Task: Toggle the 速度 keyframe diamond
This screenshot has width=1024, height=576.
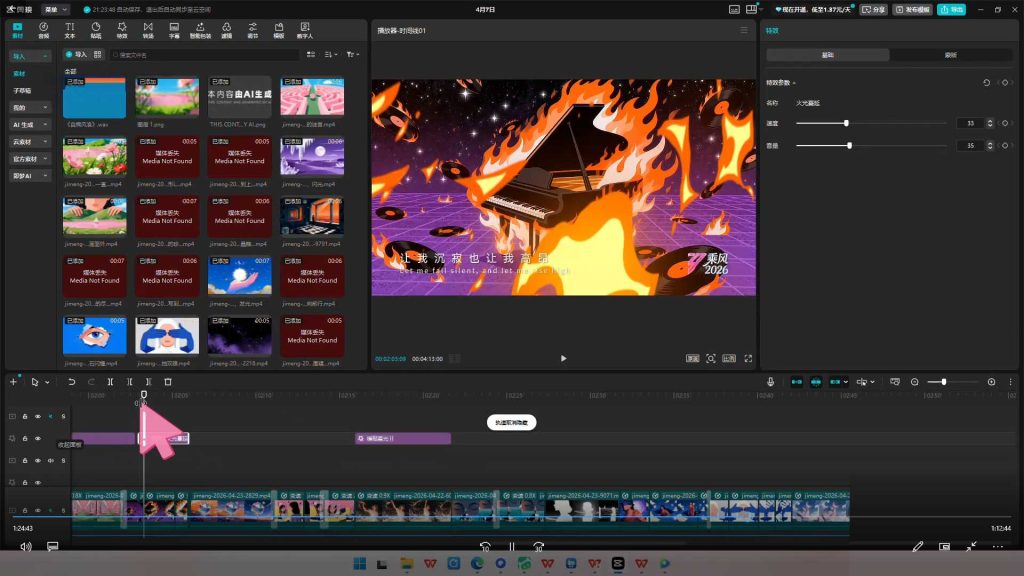Action: pyautogui.click(x=1005, y=123)
